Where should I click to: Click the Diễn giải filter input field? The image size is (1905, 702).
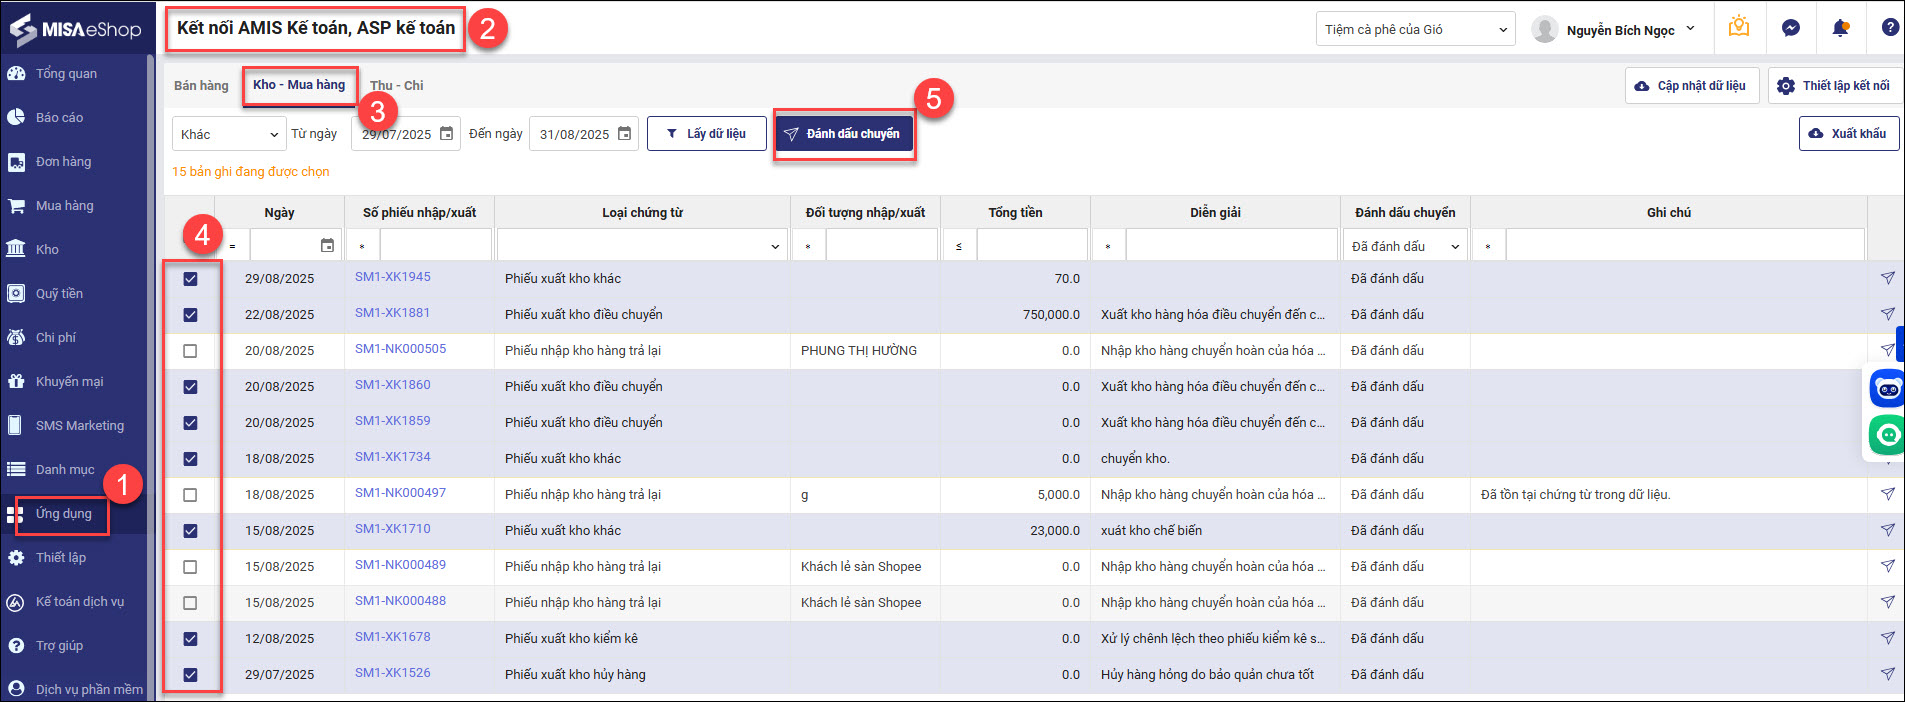[x=1231, y=246]
